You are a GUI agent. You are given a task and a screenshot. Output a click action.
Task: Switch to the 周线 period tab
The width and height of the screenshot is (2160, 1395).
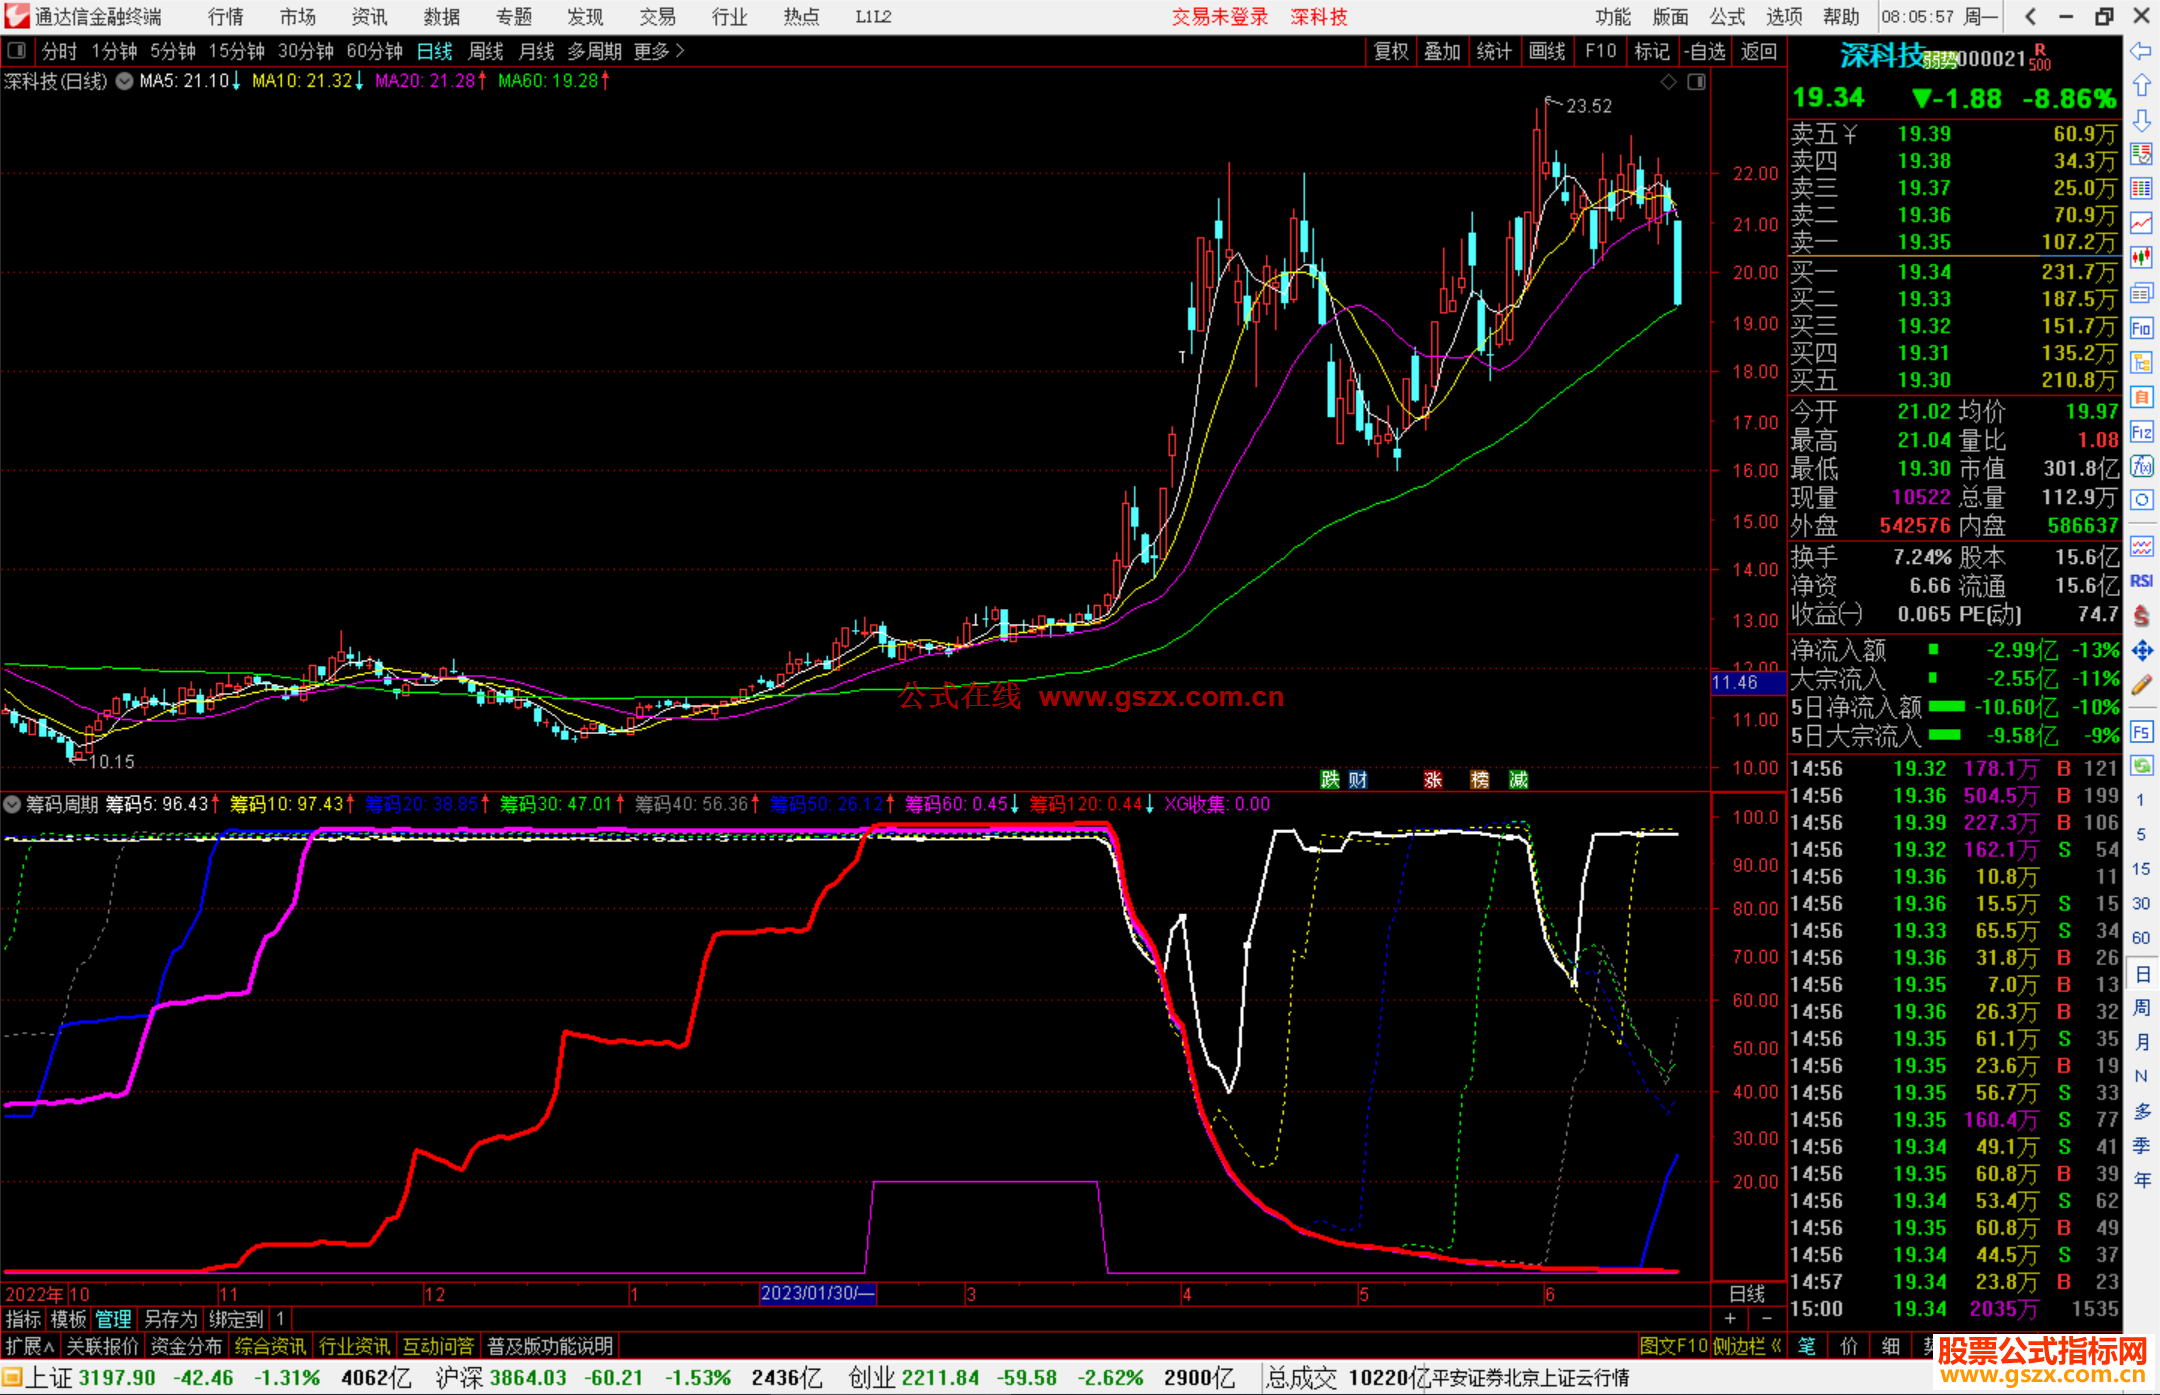click(486, 51)
